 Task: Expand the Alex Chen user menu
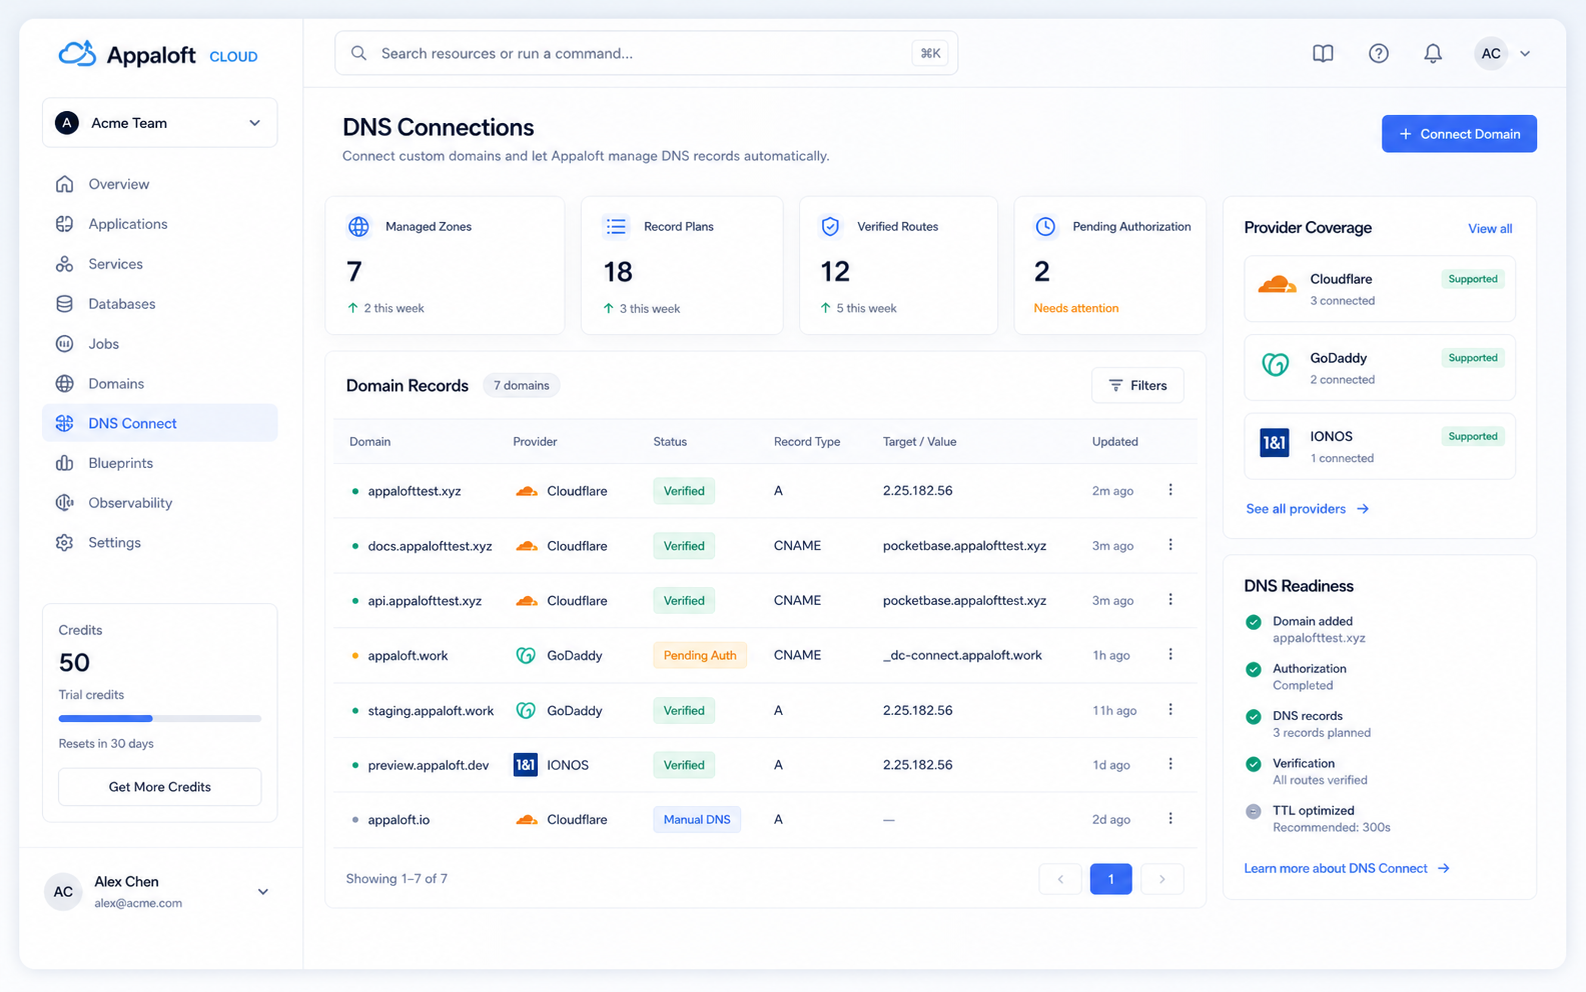click(x=263, y=892)
